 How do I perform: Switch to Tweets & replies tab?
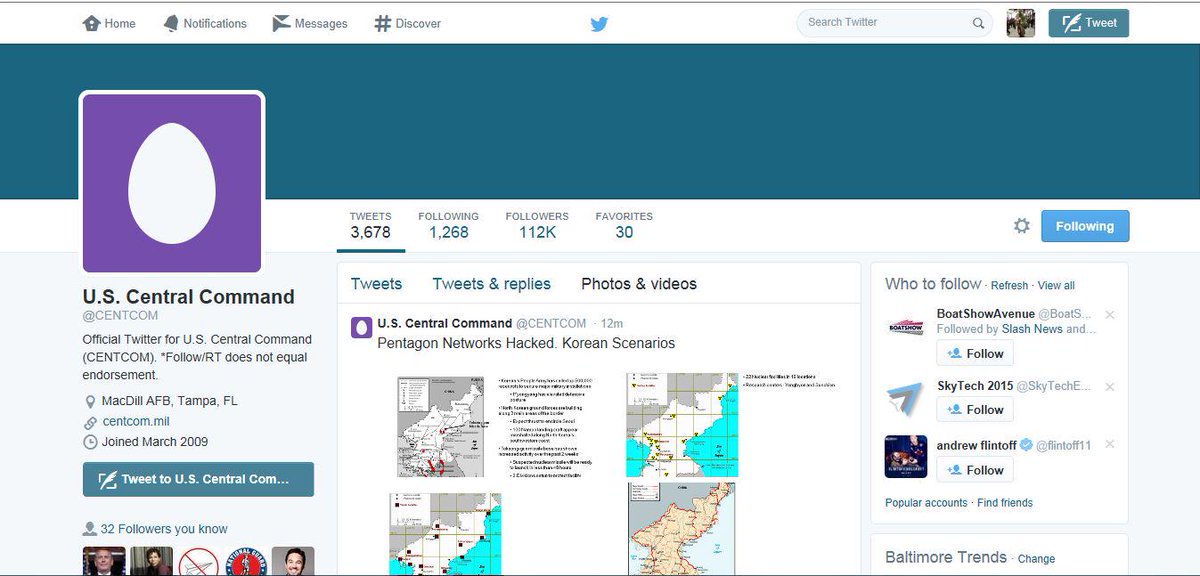tap(491, 284)
